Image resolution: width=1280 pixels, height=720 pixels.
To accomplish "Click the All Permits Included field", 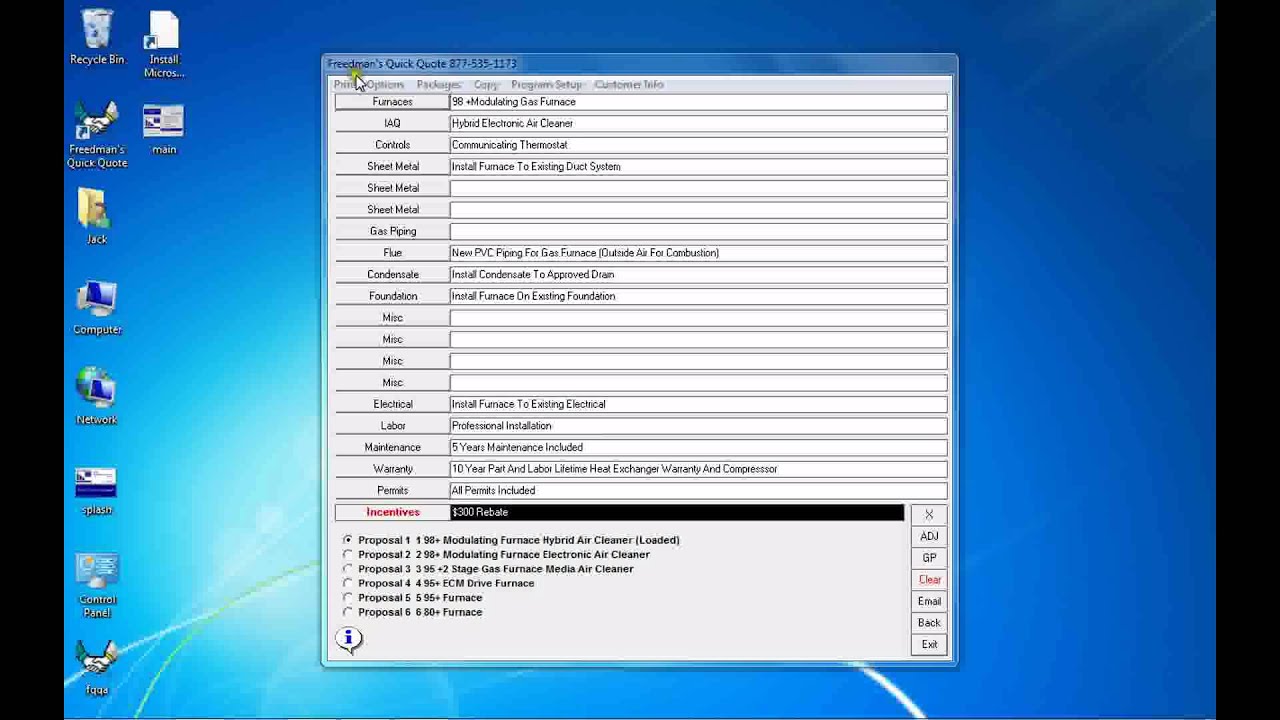I will point(698,491).
